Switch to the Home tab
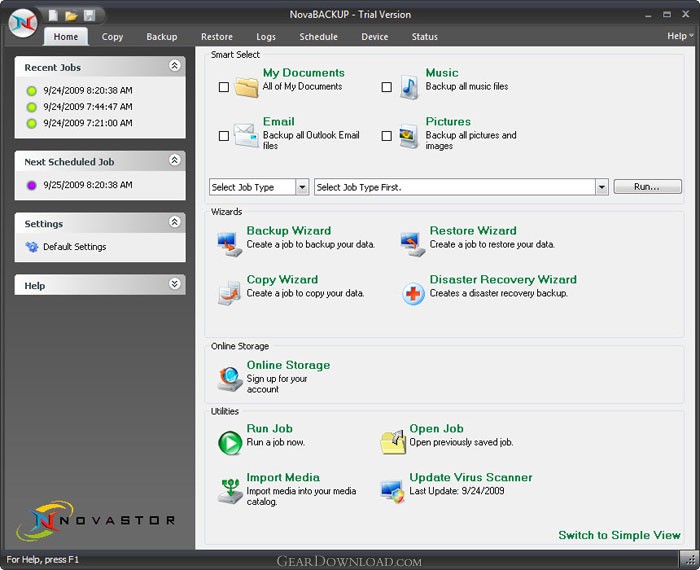Screen dimensions: 700x570 pyautogui.click(x=66, y=37)
